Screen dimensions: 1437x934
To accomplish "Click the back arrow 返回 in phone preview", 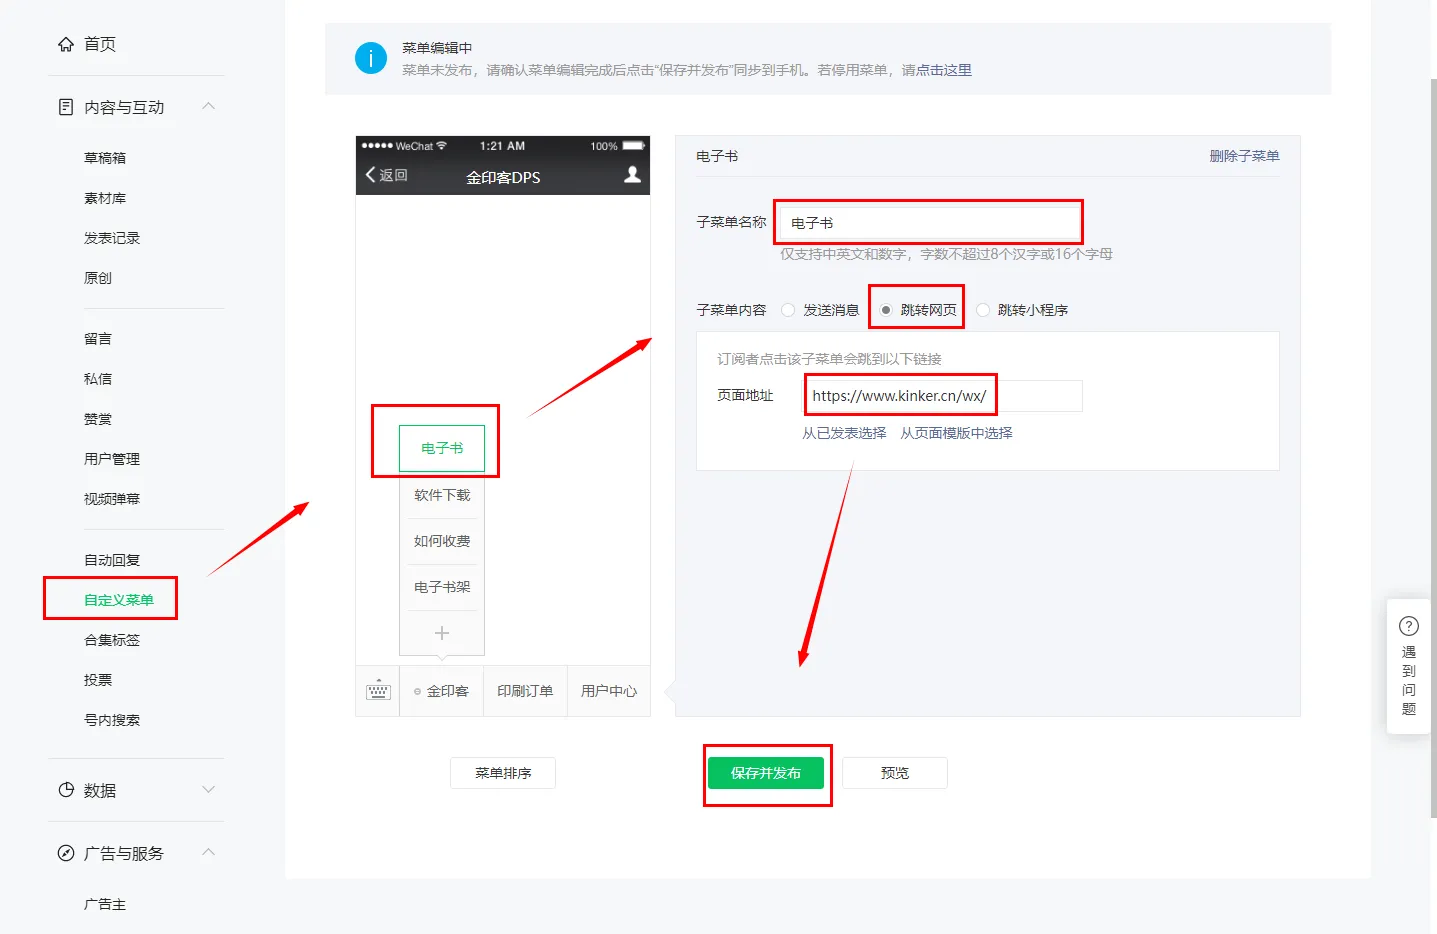I will [386, 175].
